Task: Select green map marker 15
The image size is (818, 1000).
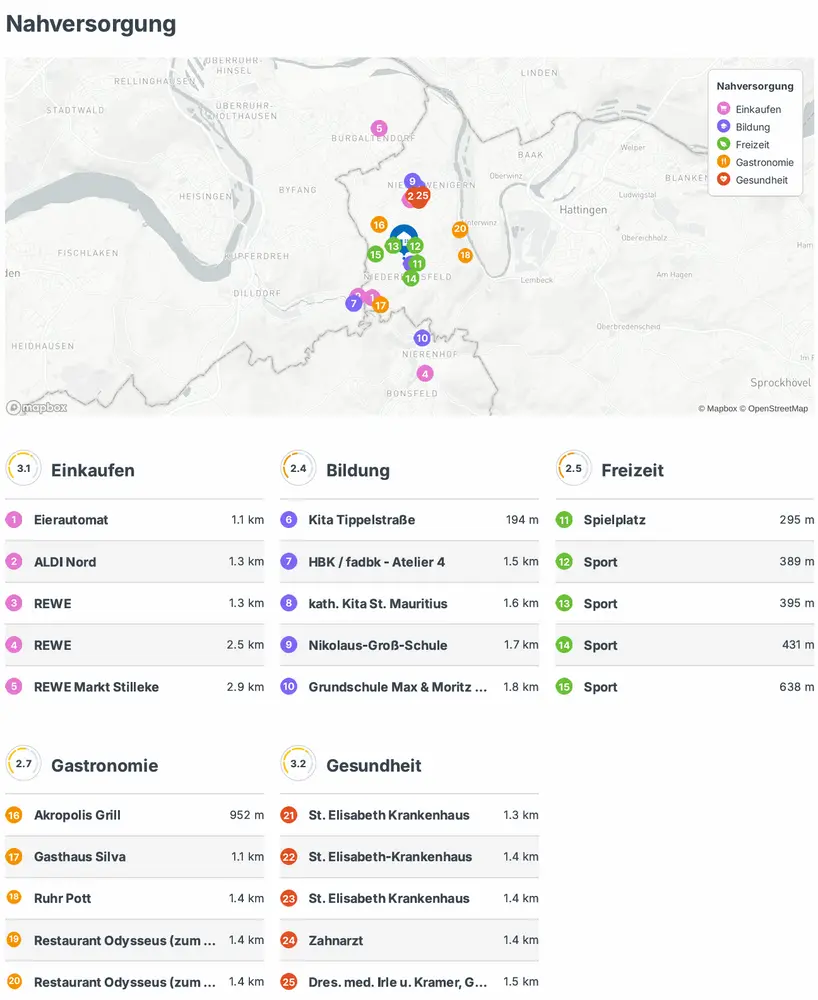Action: point(375,254)
